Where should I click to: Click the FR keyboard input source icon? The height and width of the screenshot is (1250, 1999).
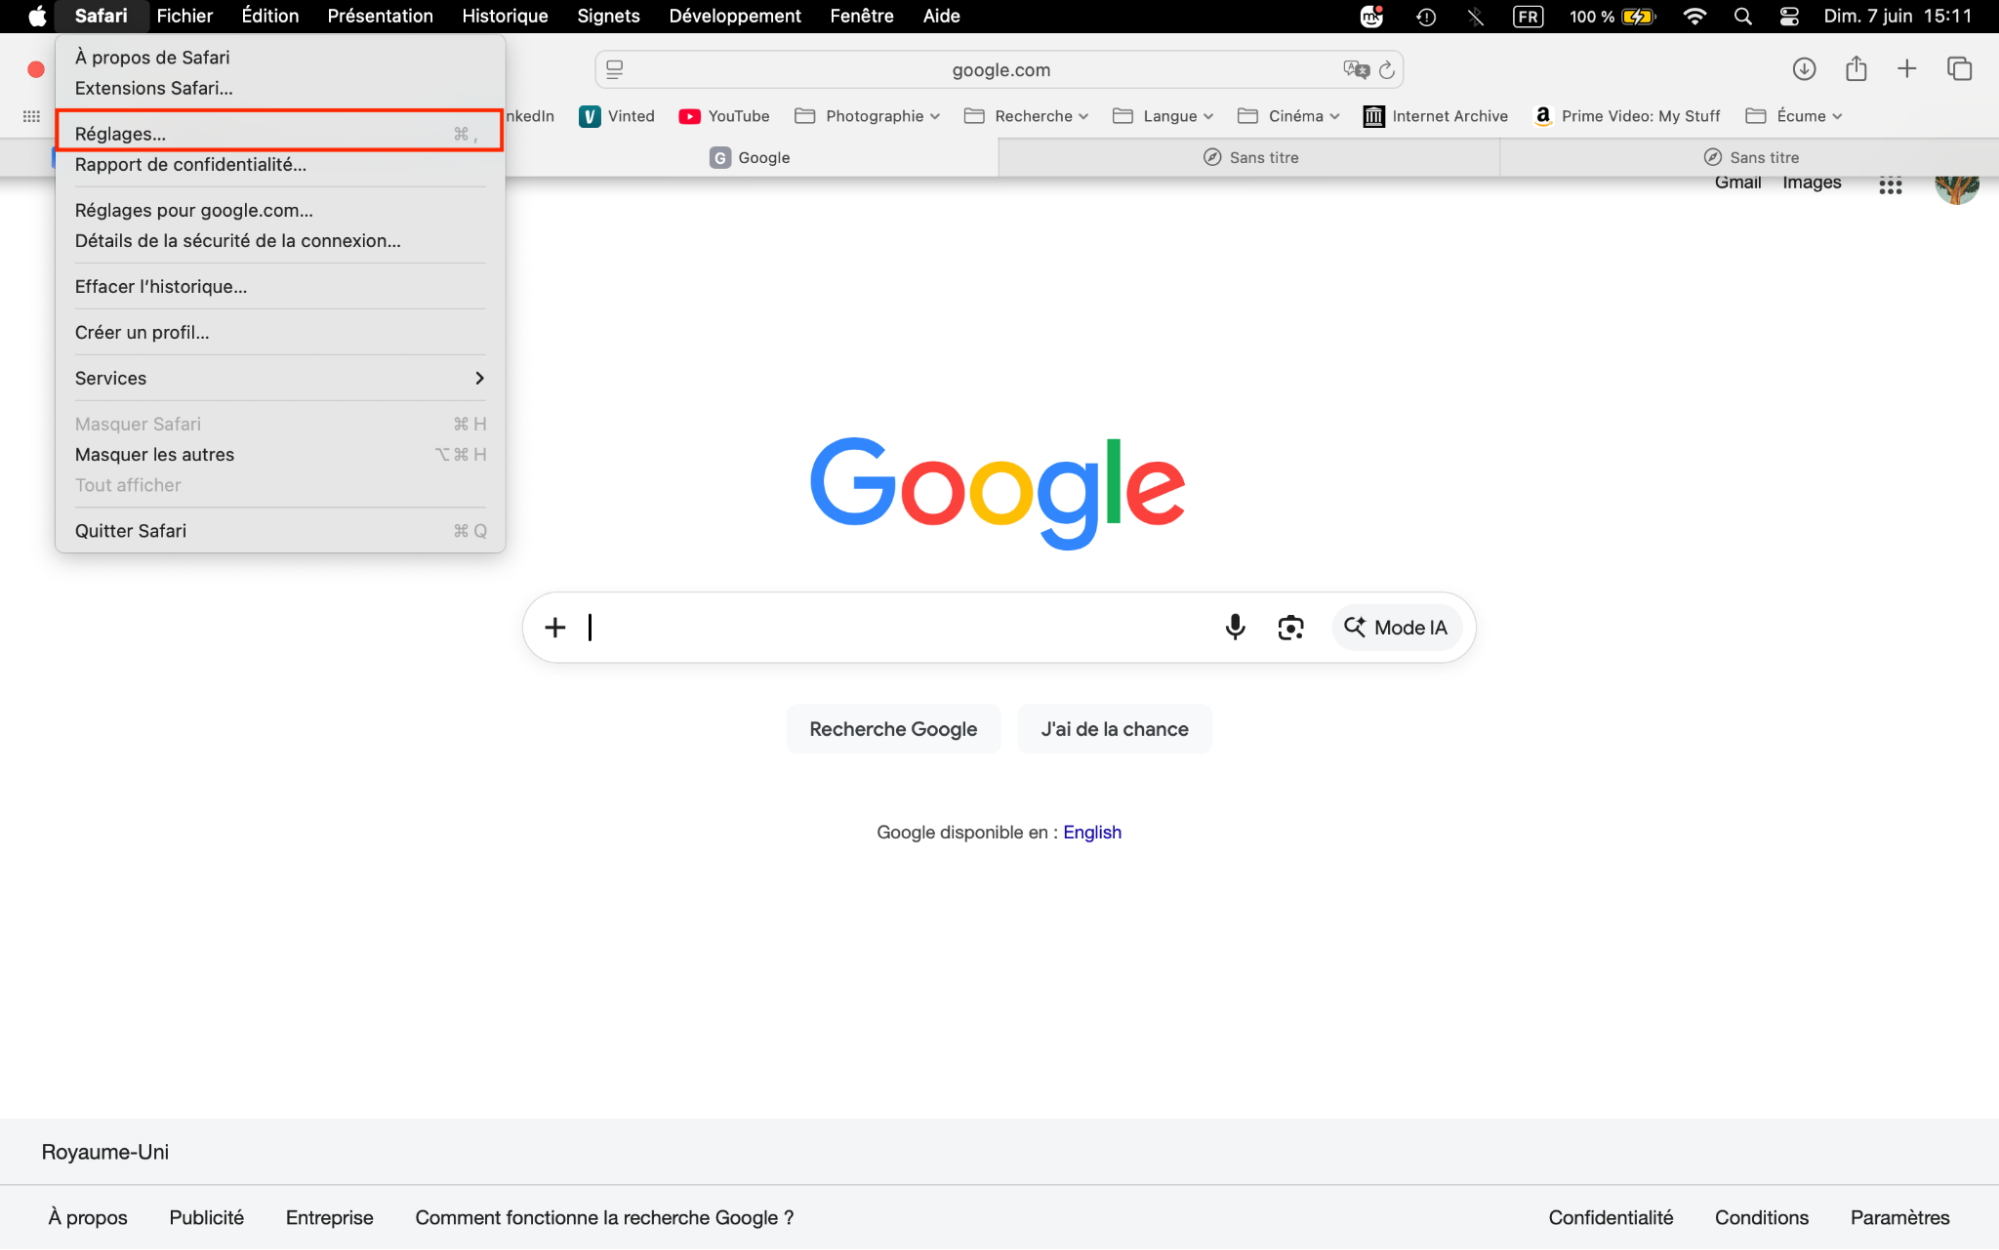pyautogui.click(x=1528, y=16)
